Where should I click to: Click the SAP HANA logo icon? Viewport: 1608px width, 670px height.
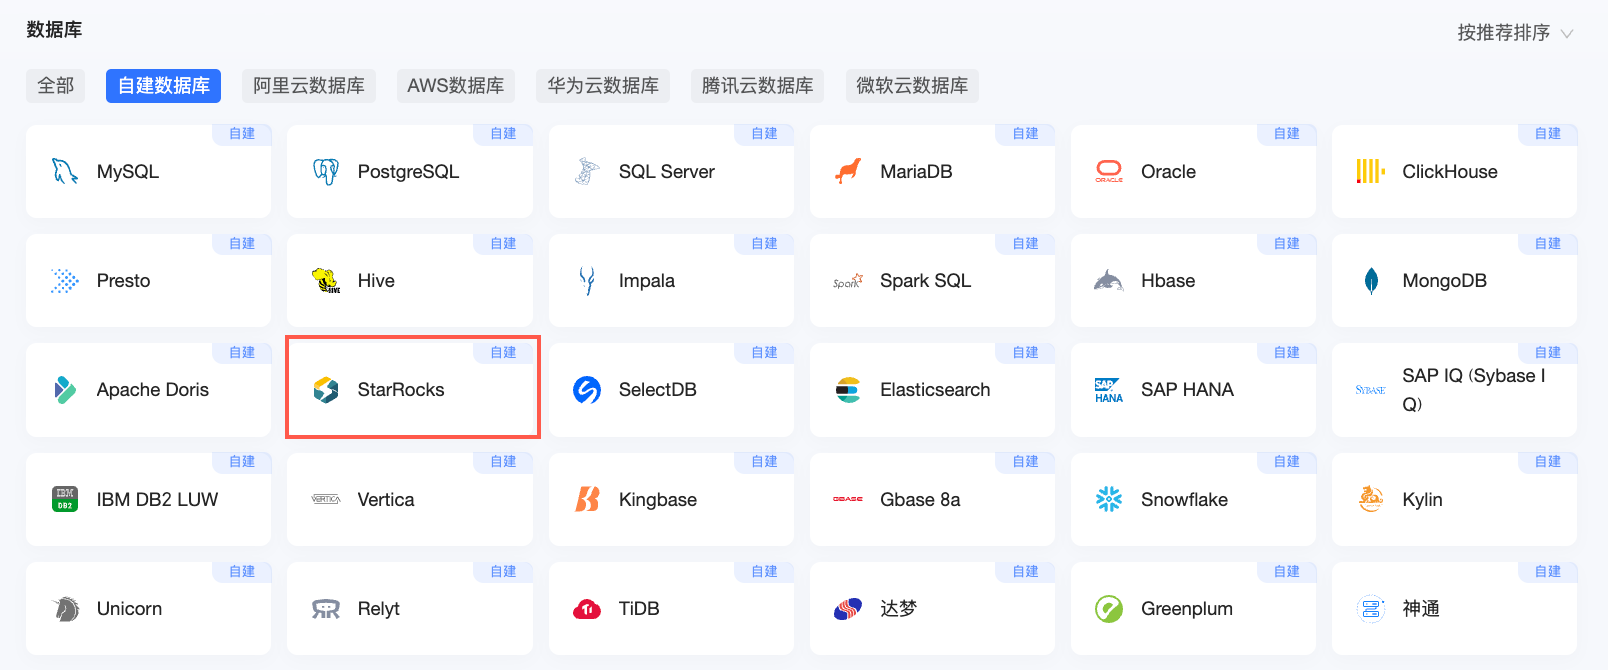tap(1109, 390)
